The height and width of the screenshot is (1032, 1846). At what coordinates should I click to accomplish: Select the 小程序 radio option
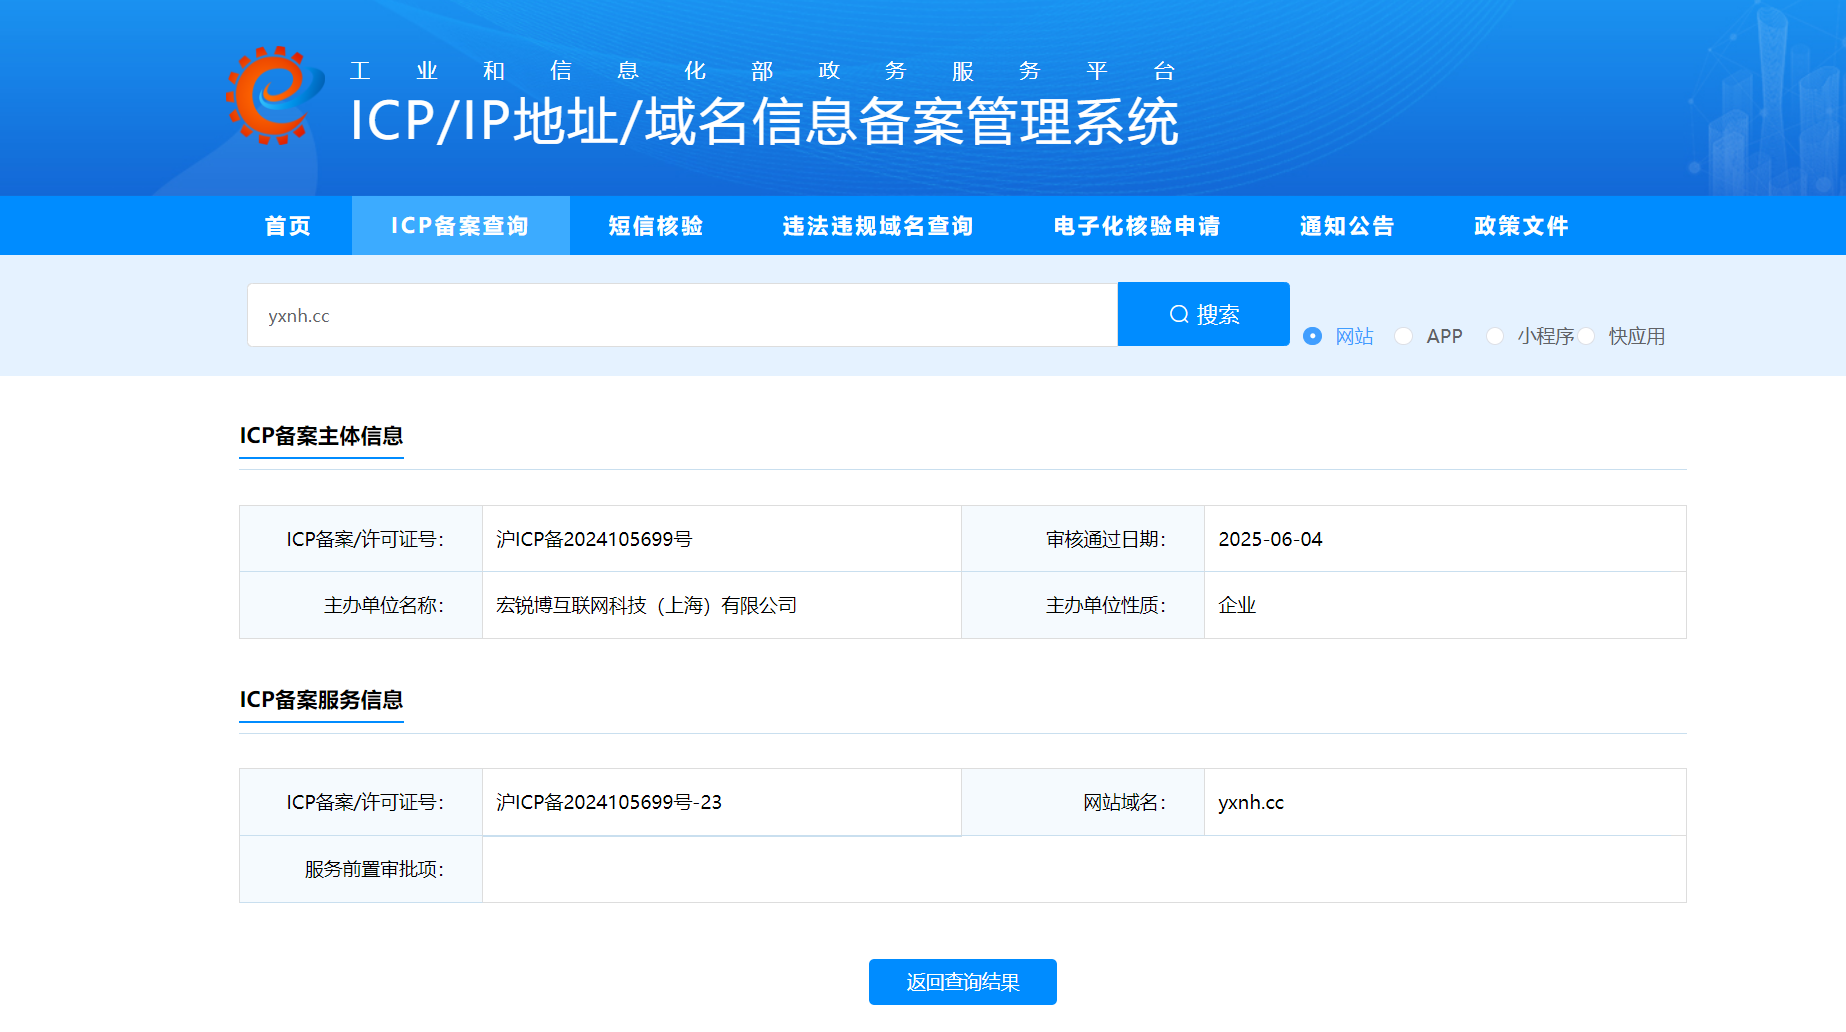pos(1495,336)
